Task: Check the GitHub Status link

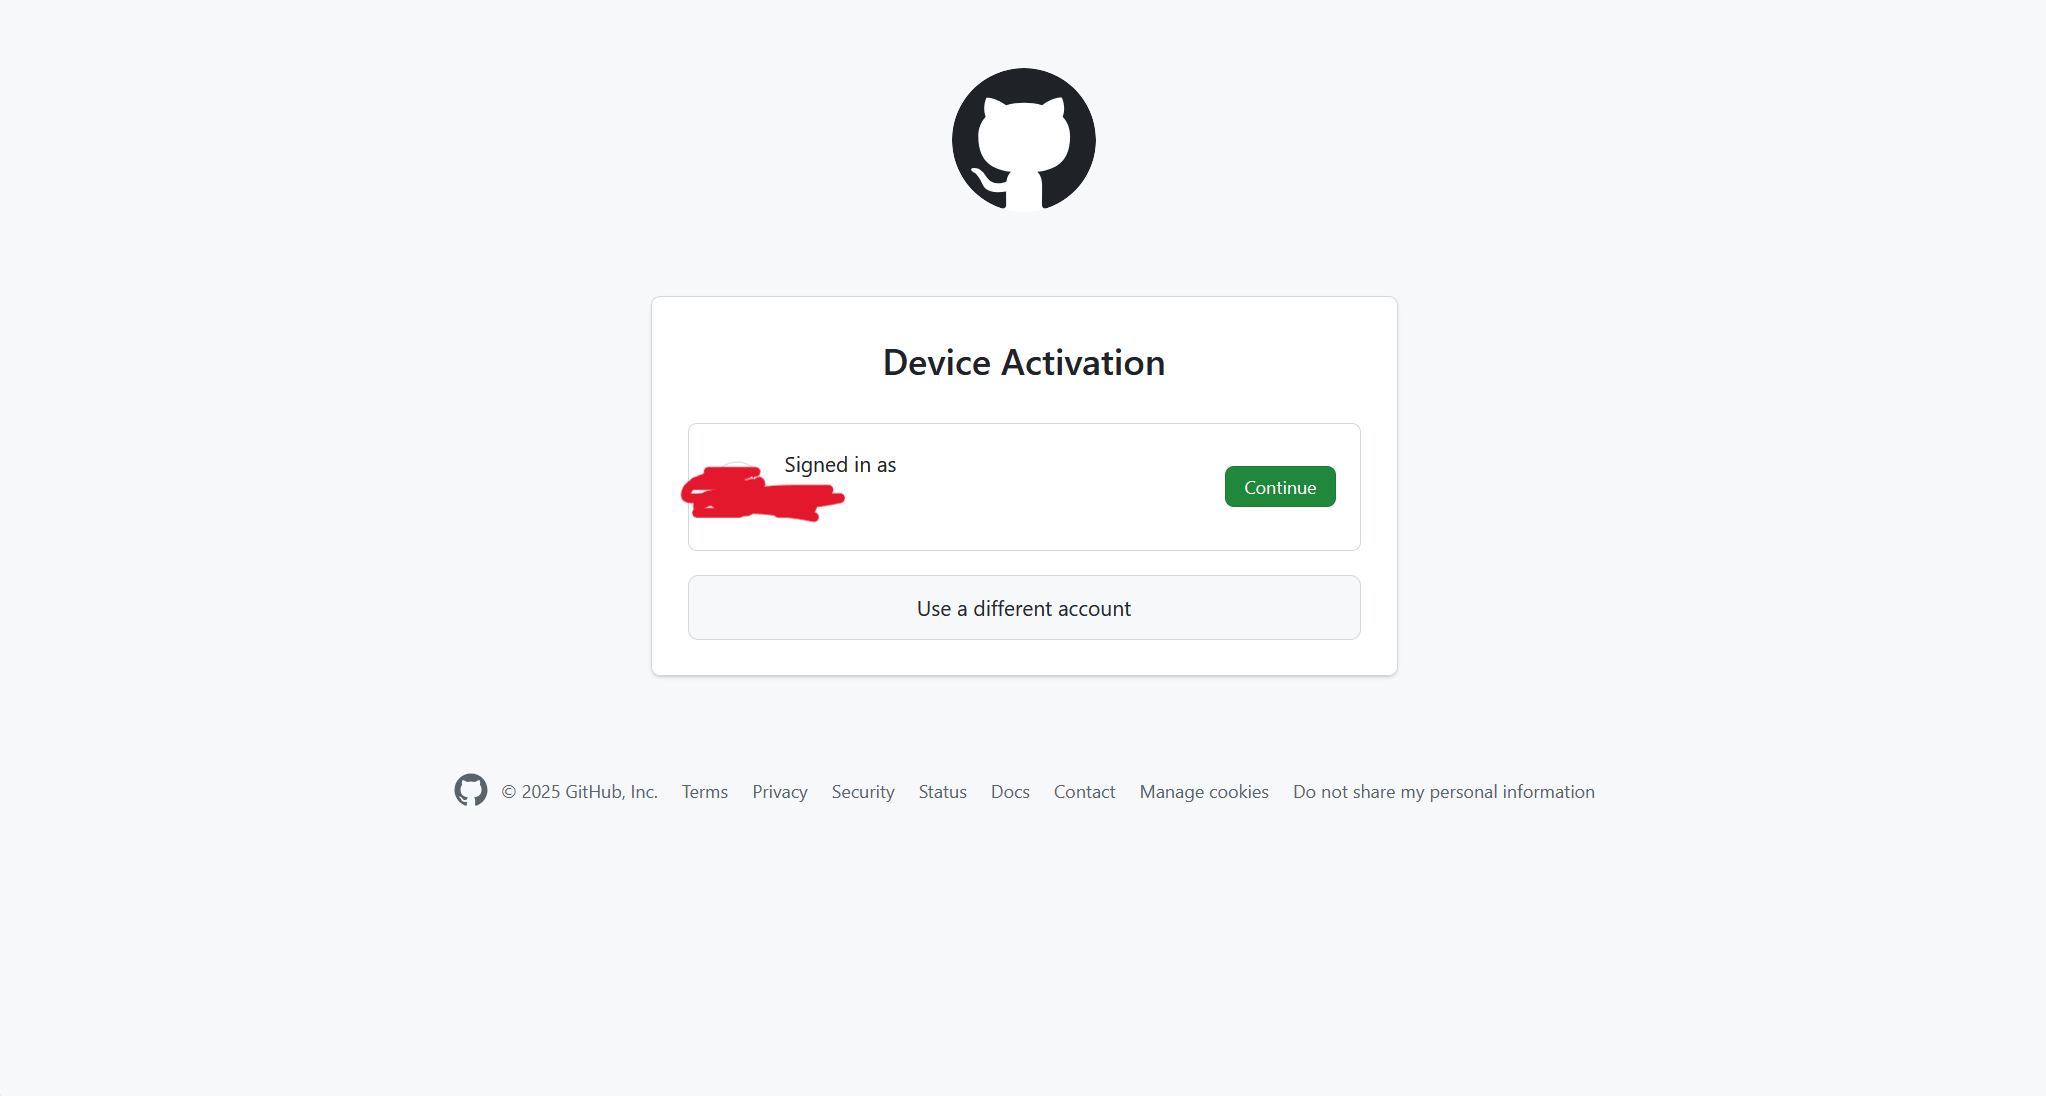Action: [943, 792]
